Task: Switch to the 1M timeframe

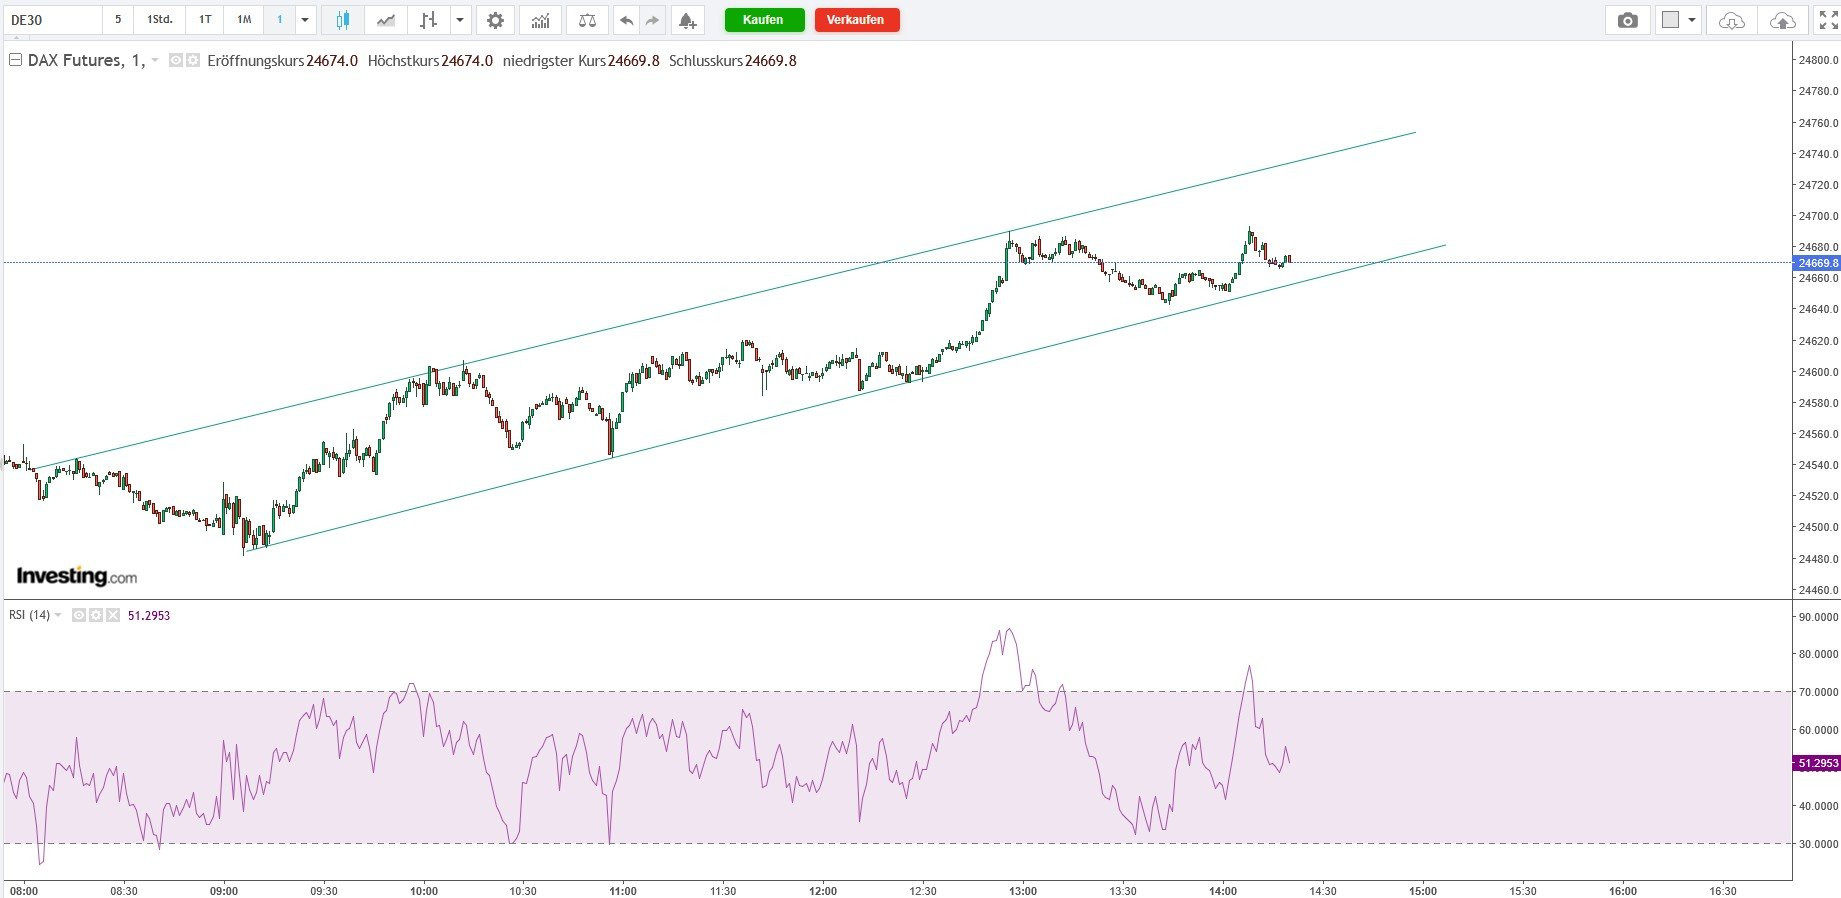Action: 244,20
